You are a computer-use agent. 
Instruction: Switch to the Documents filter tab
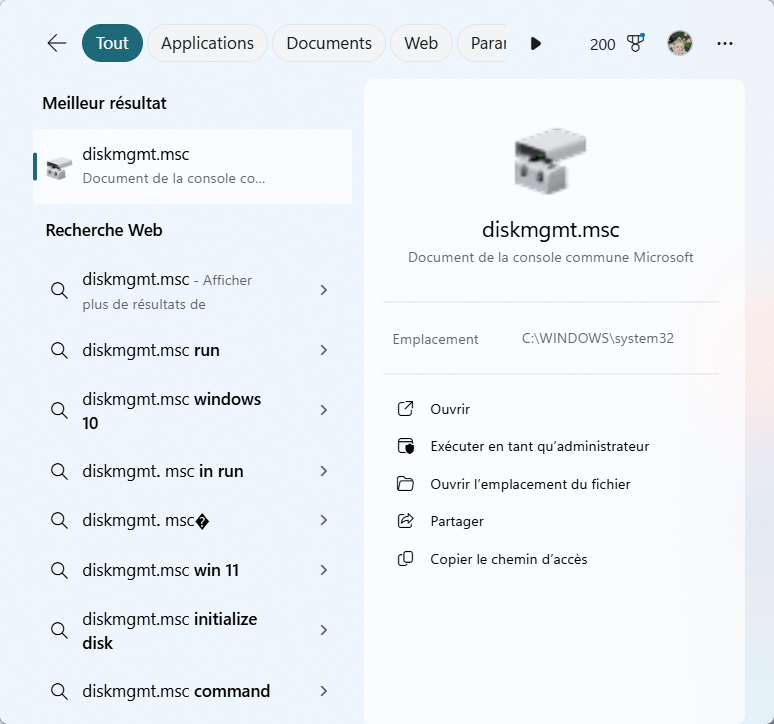point(329,43)
